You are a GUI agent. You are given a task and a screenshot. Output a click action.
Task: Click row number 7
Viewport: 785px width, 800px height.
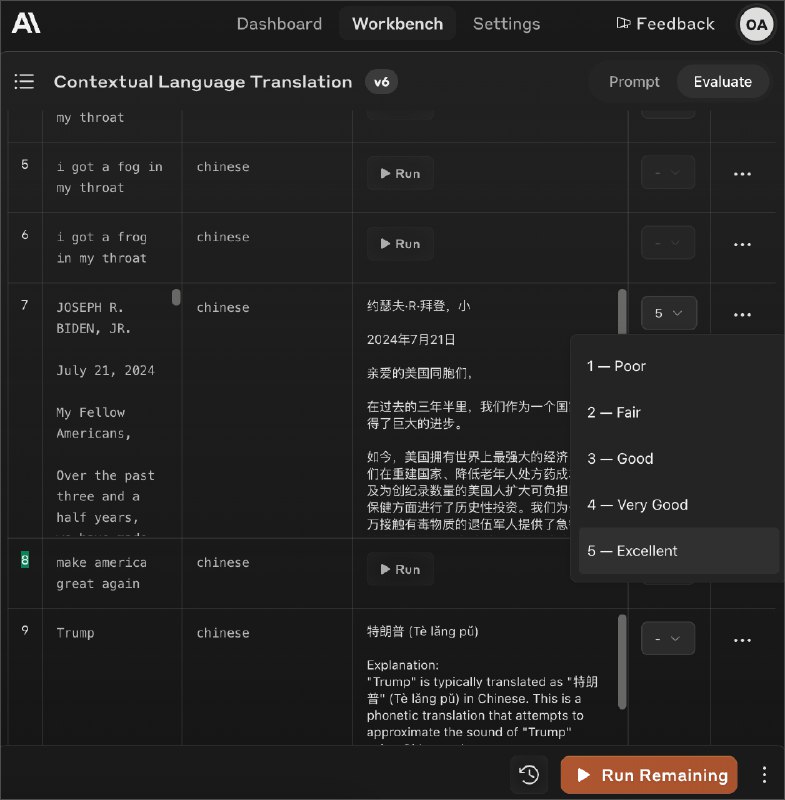pos(24,305)
